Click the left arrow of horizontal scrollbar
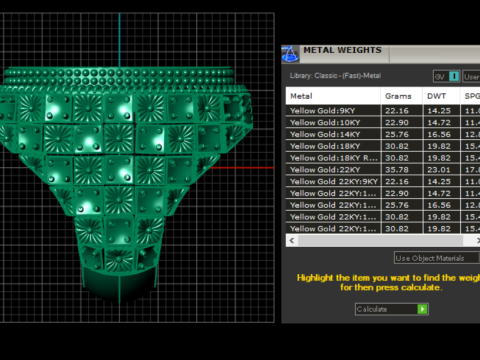Viewport: 480px width, 360px height. [292, 240]
